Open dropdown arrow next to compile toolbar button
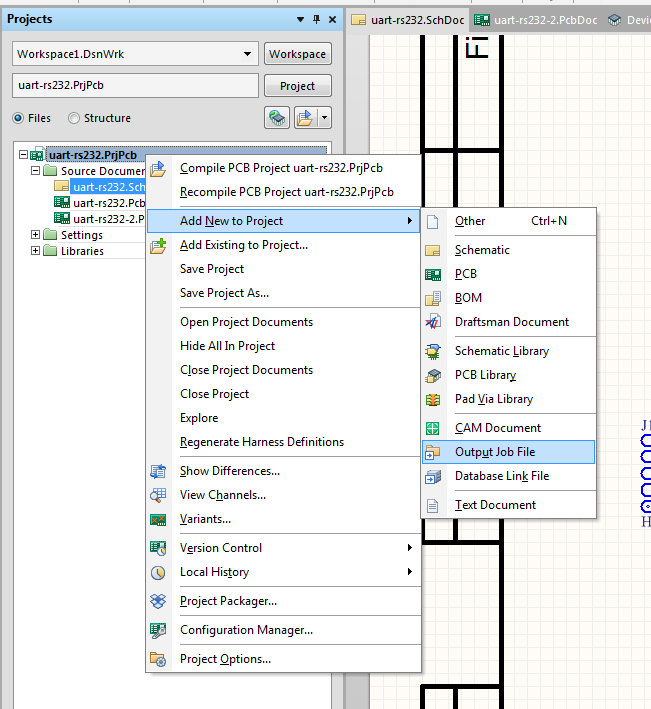This screenshot has height=709, width=651. [325, 118]
